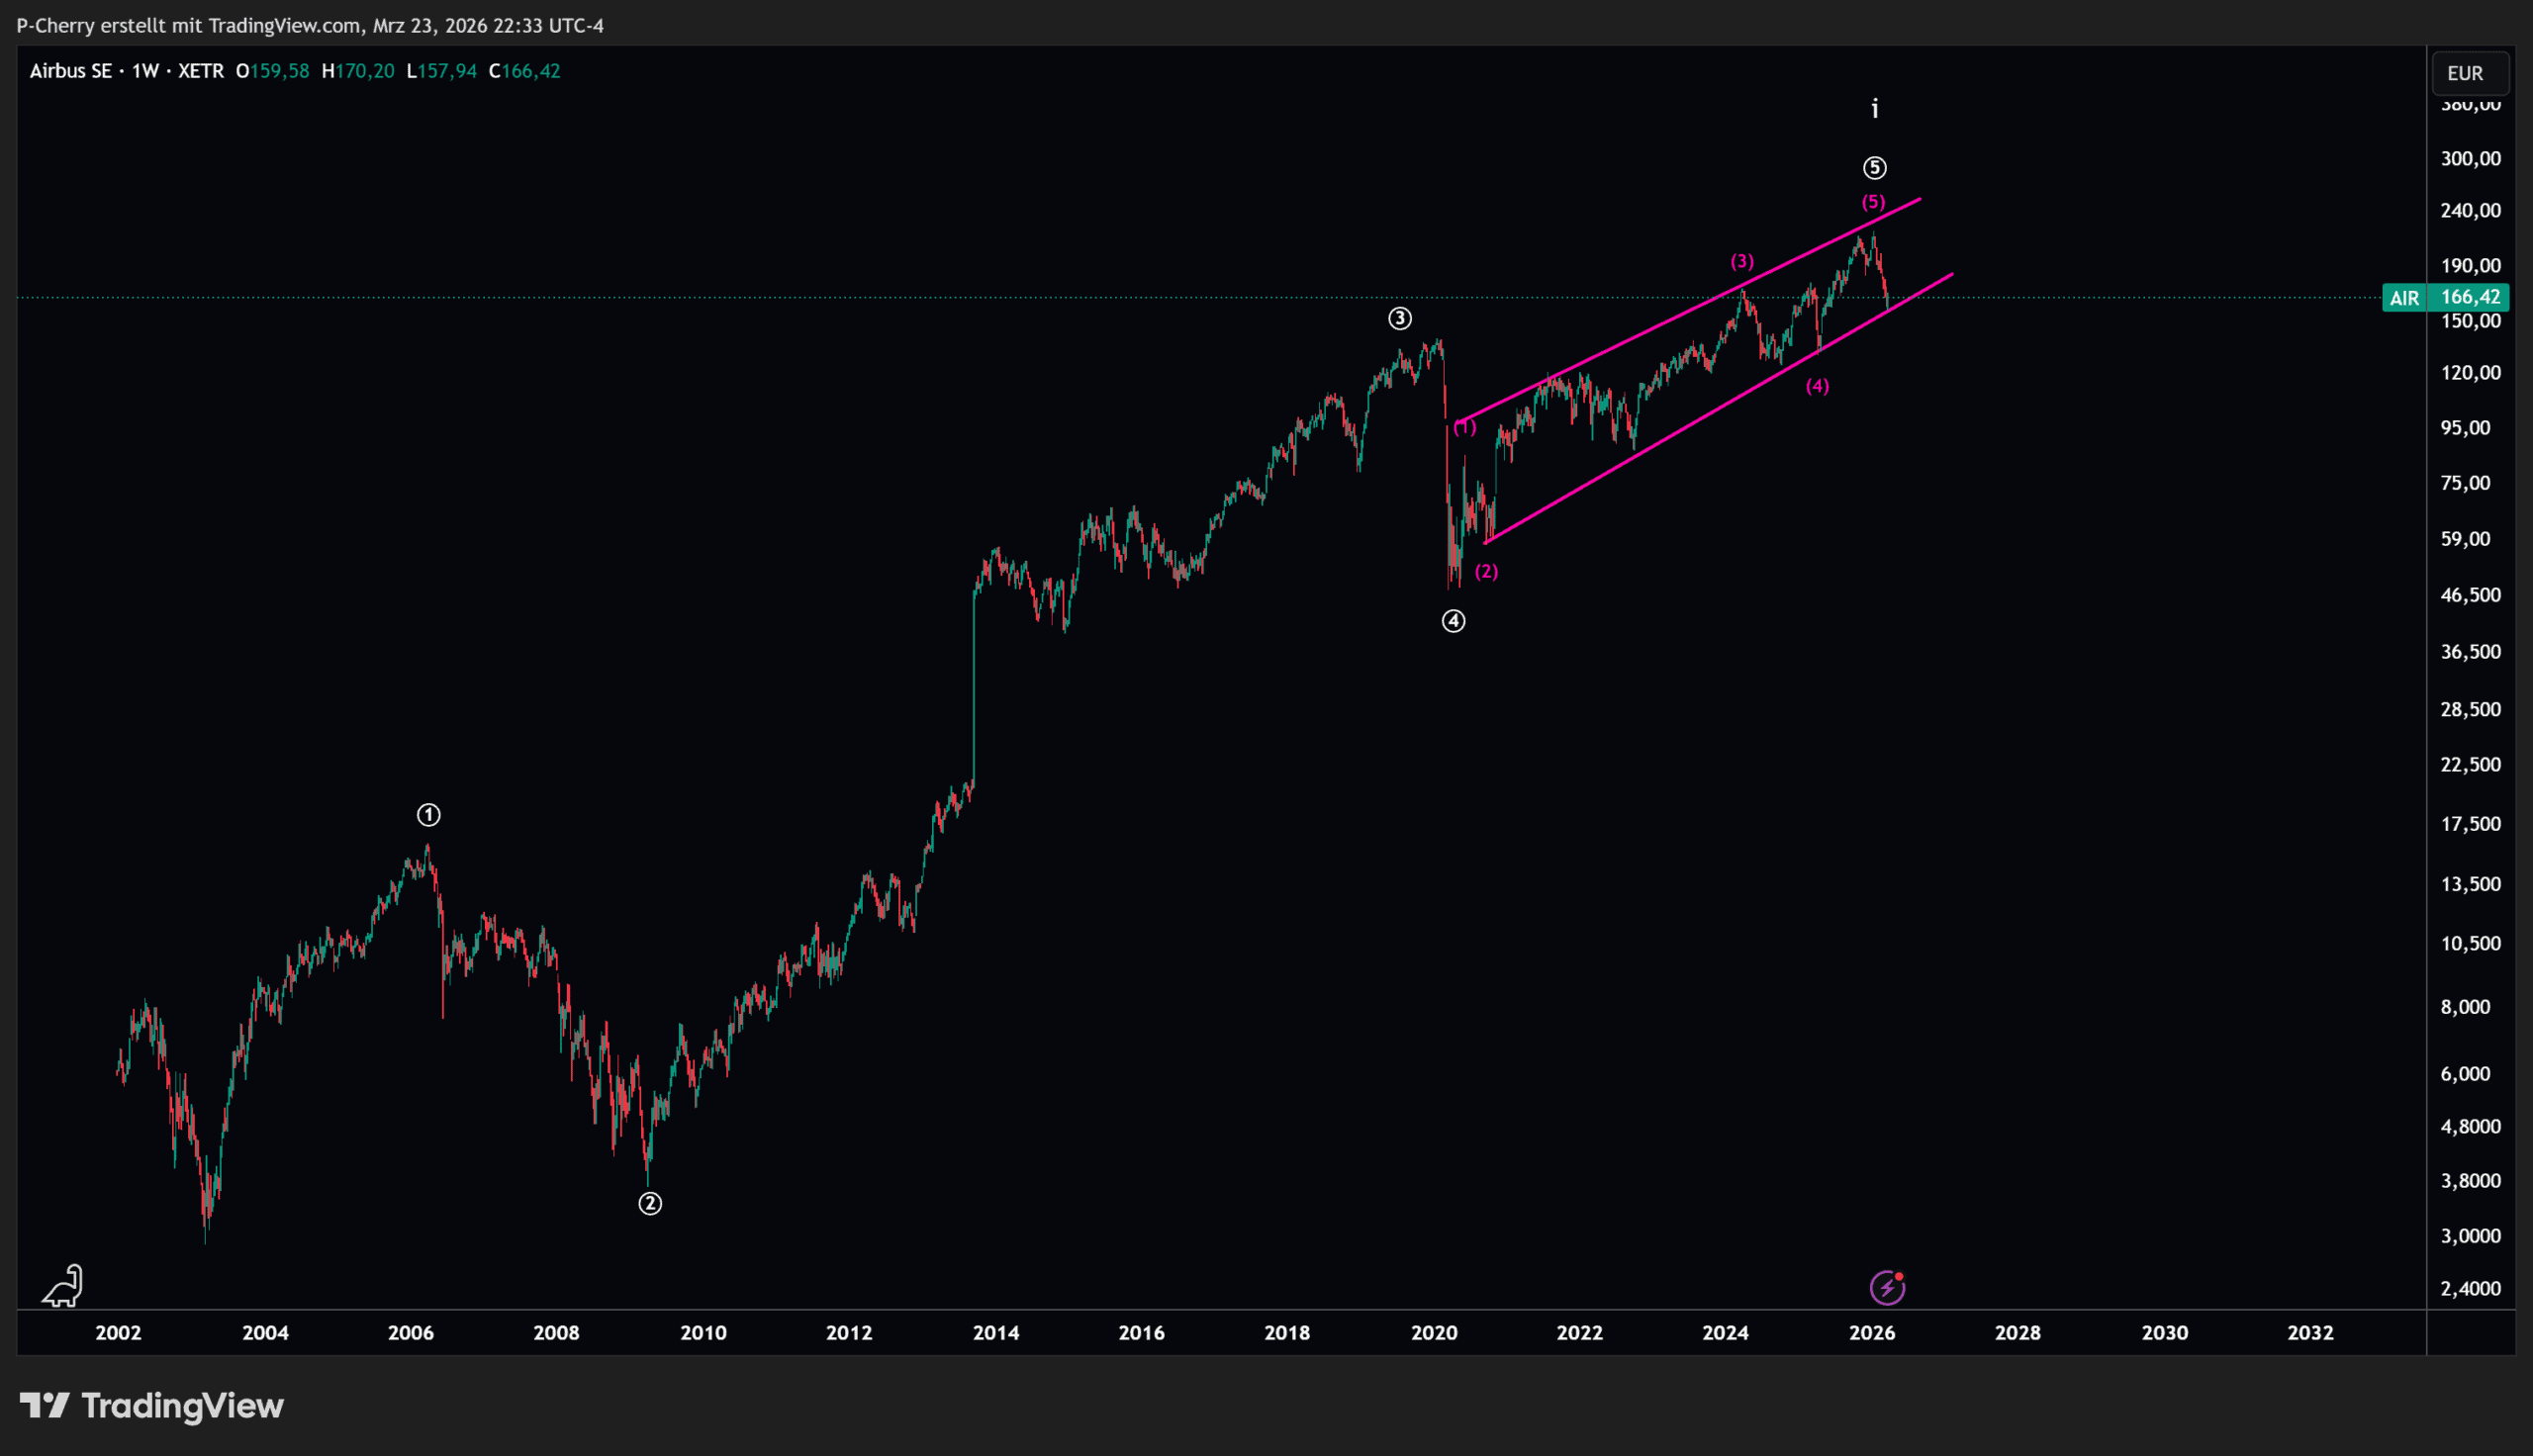This screenshot has height=1456, width=2533.
Task: Select the pink (3) wave label
Action: point(1742,261)
